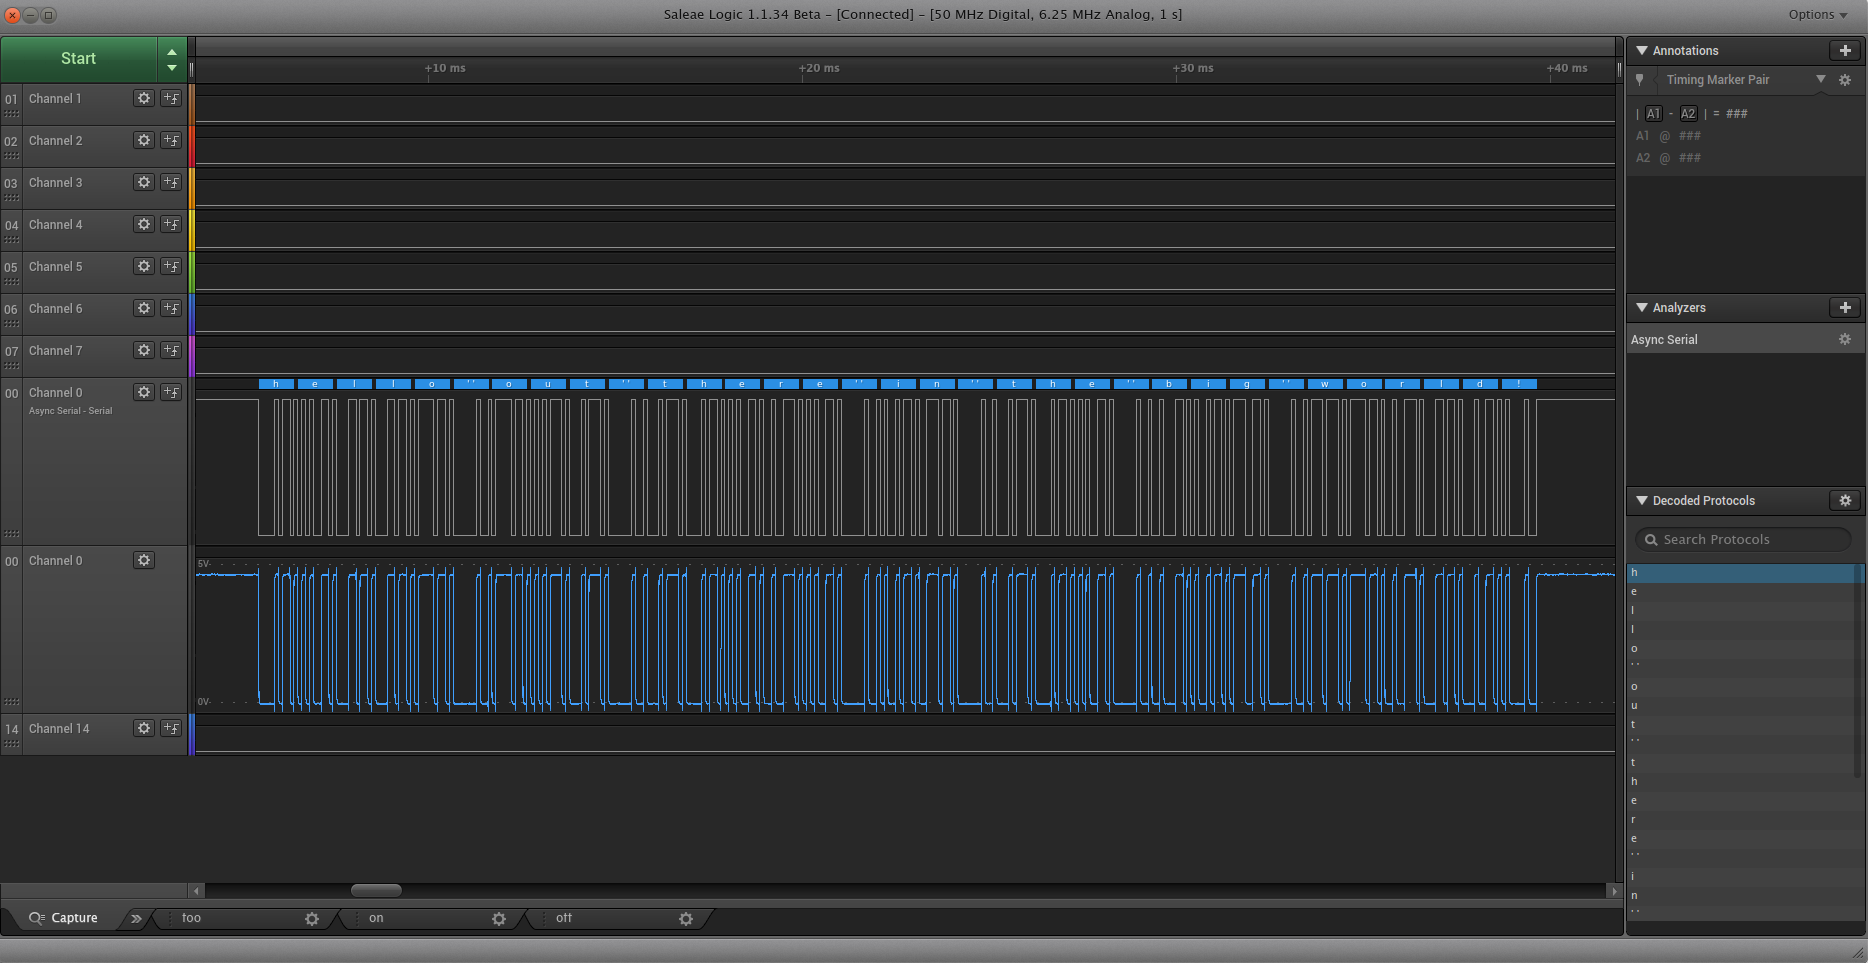The height and width of the screenshot is (963, 1868).
Task: Open Channel 1 settings gear
Action: point(144,98)
